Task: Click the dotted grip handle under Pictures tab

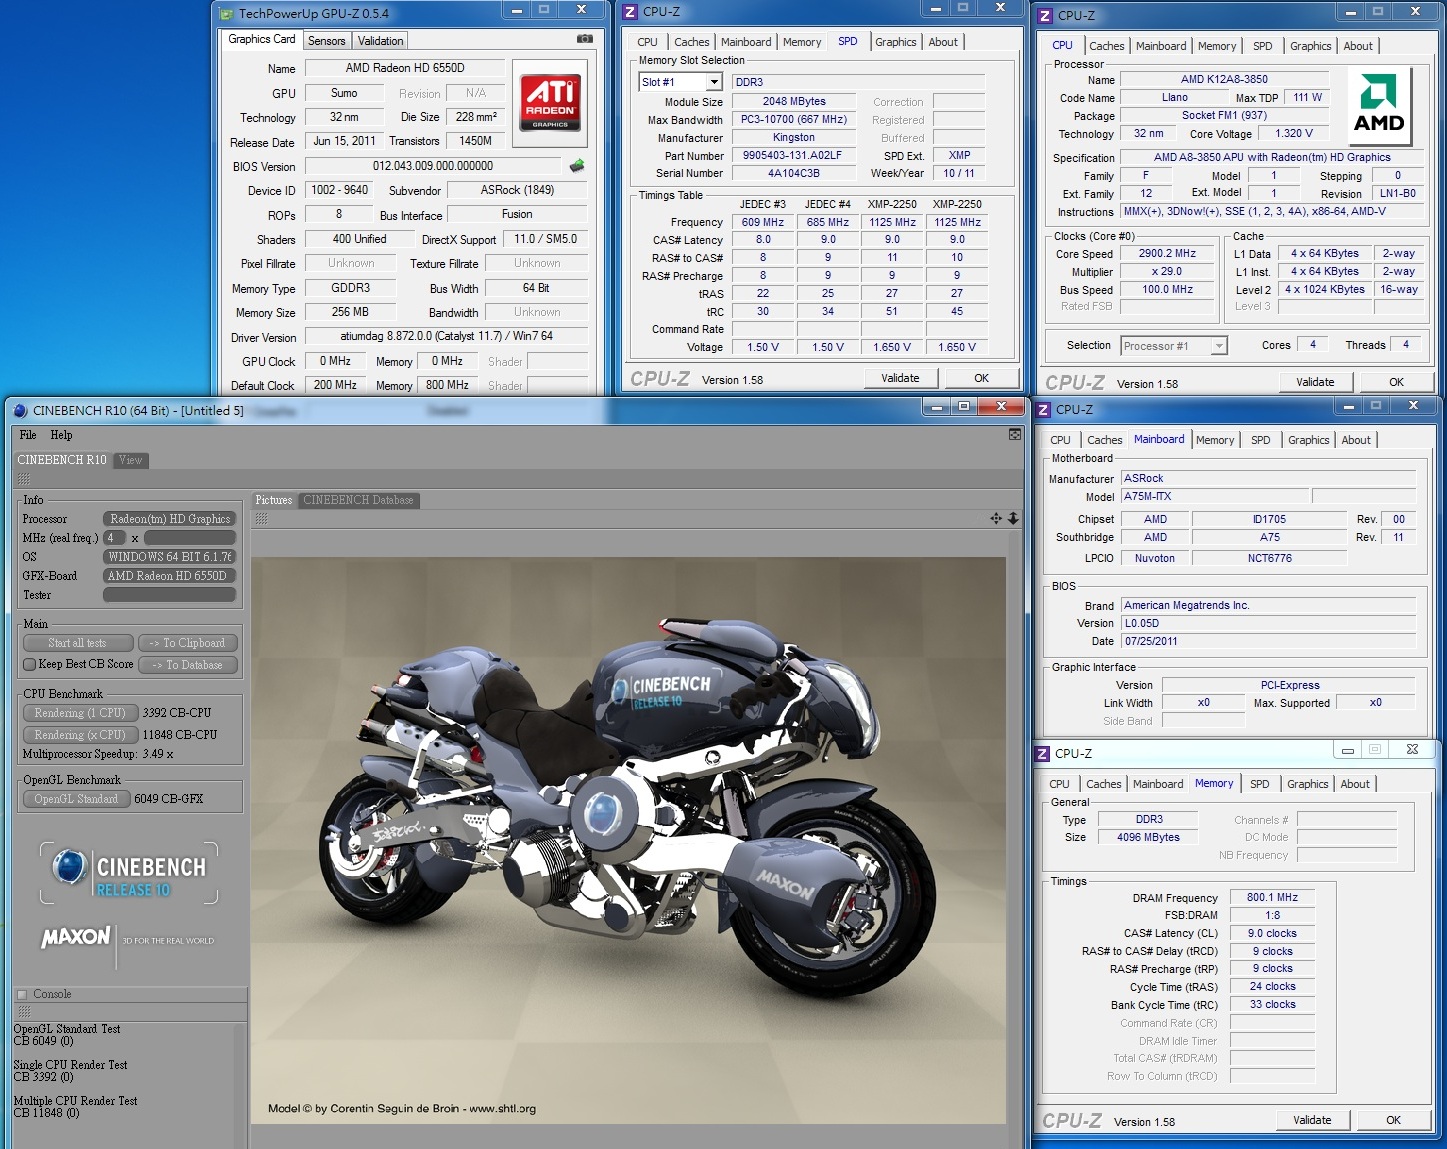Action: [x=262, y=519]
